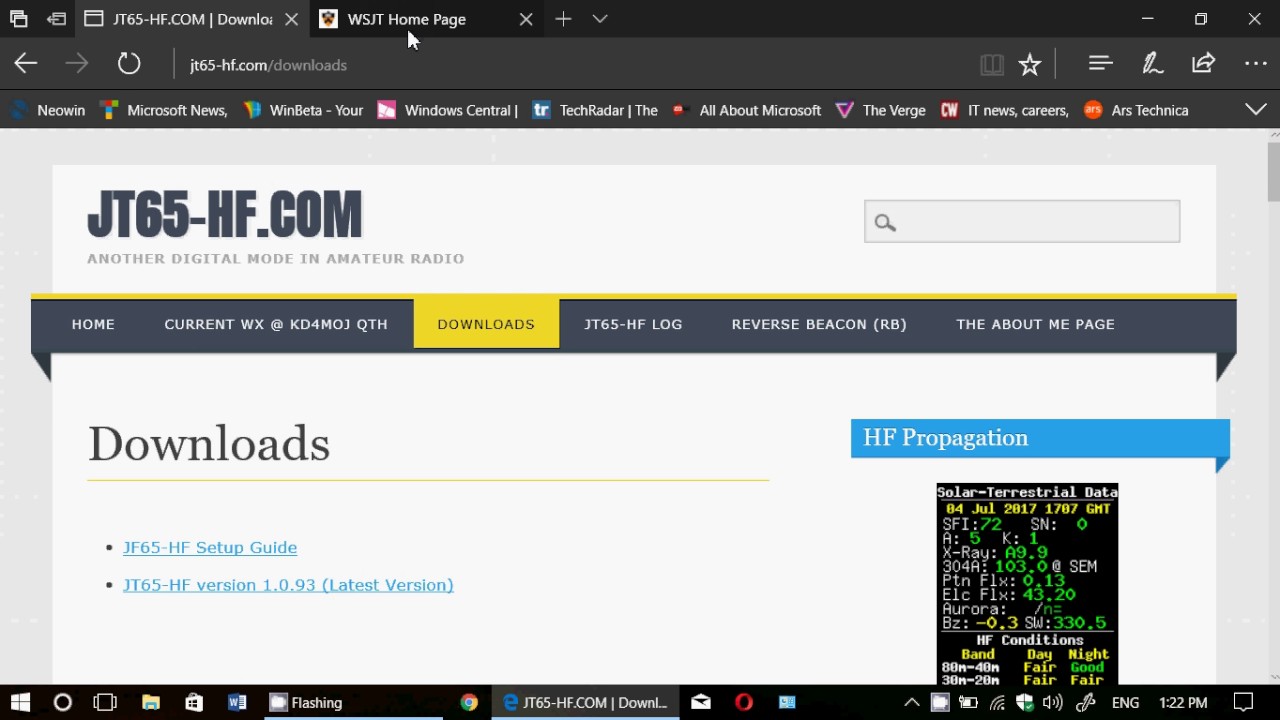
Task: Open Store from taskbar
Action: [x=194, y=702]
